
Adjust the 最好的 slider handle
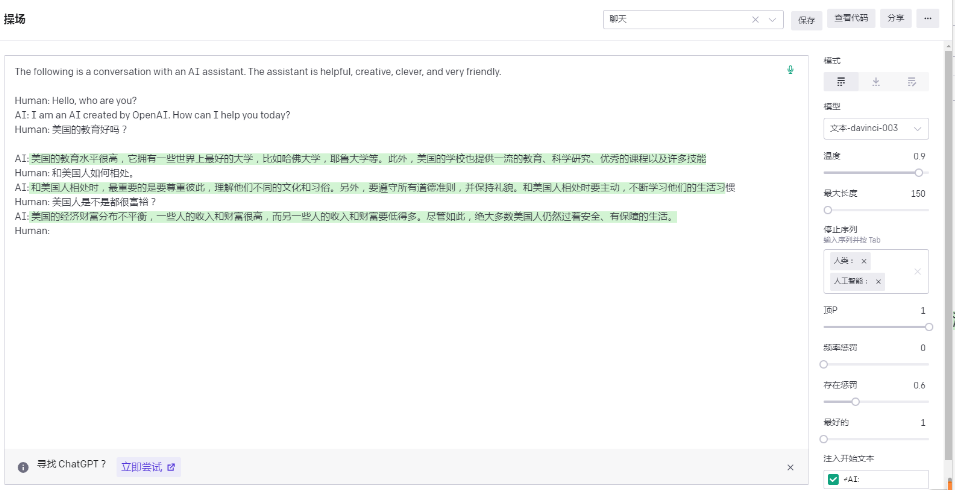point(824,439)
